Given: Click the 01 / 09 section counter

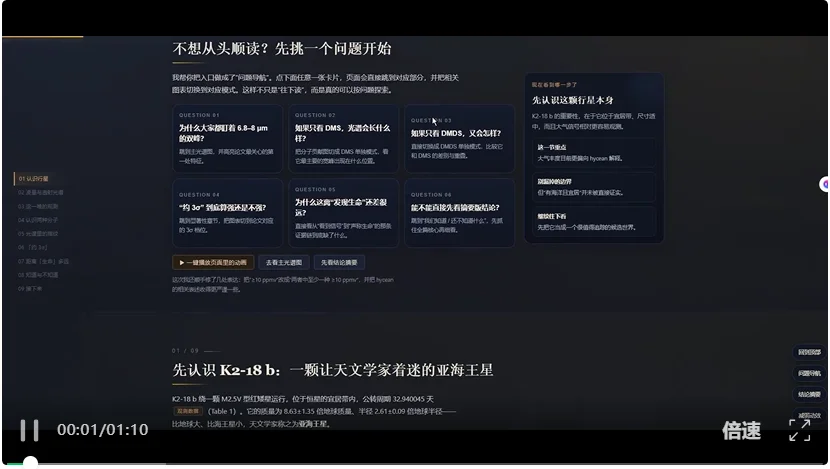Looking at the screenshot, I should pyautogui.click(x=185, y=350).
